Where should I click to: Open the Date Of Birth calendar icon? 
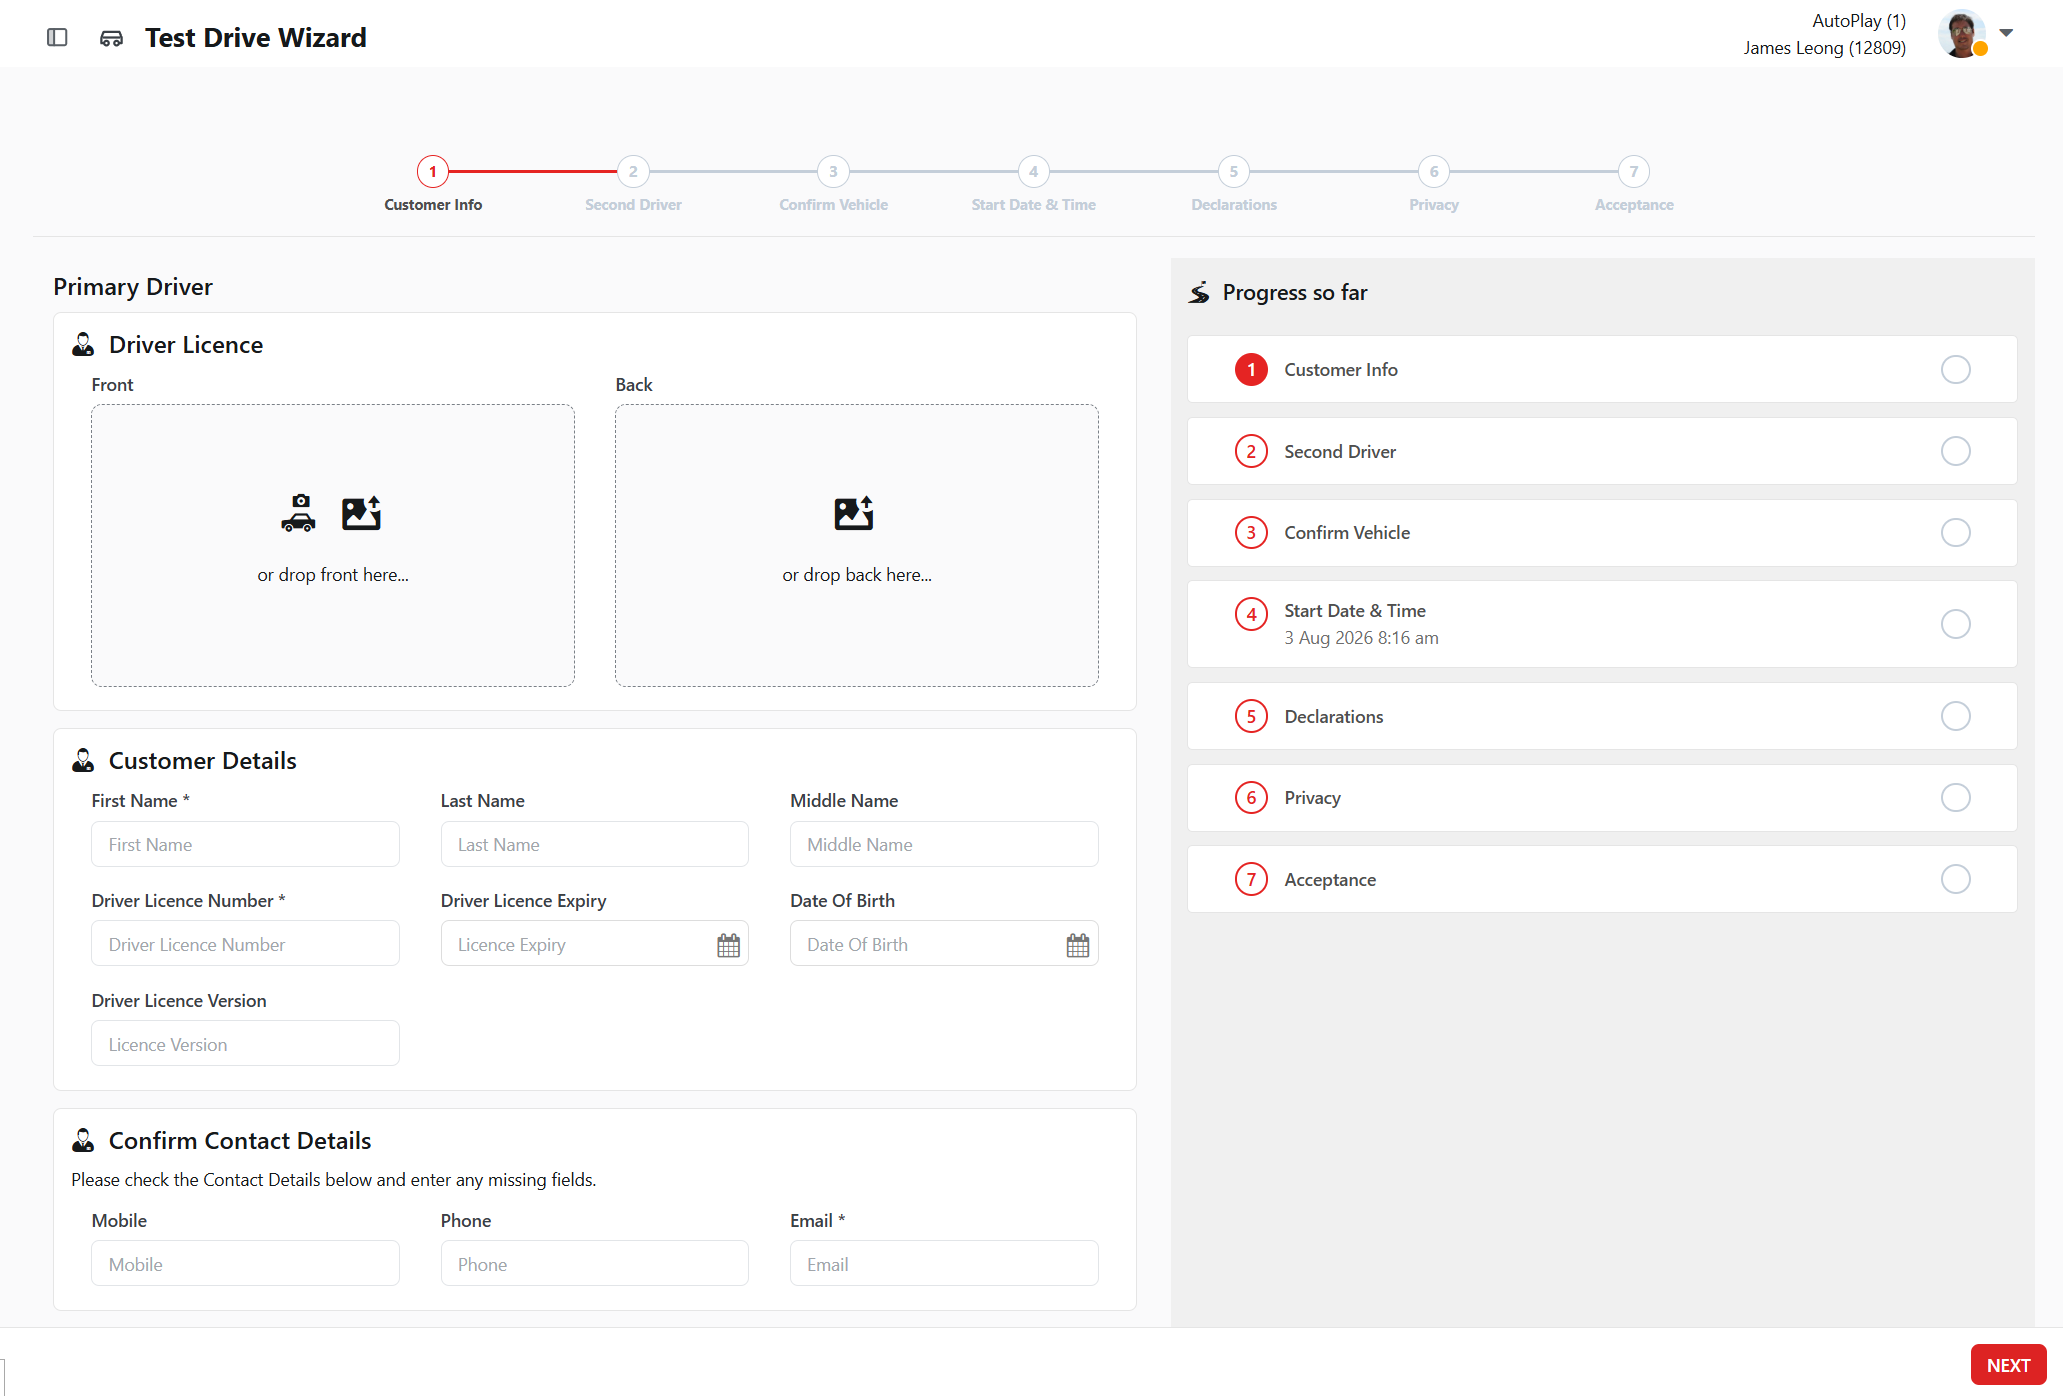click(1077, 945)
